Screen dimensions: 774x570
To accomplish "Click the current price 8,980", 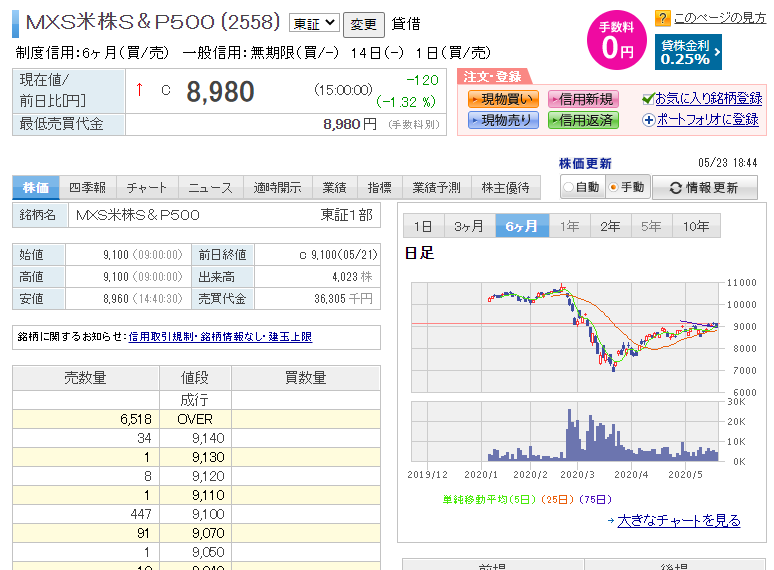I will (x=220, y=92).
